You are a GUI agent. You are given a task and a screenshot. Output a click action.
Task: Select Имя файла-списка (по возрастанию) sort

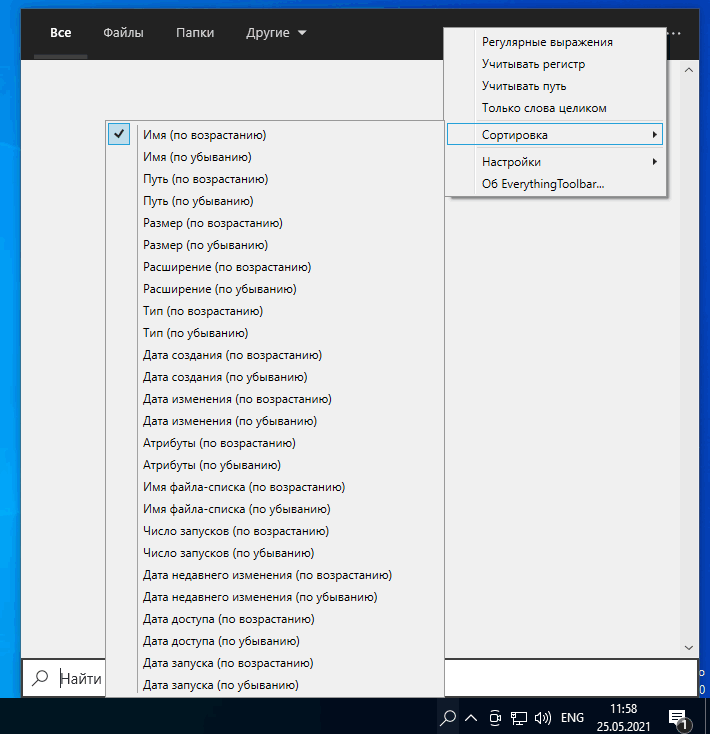(x=275, y=487)
